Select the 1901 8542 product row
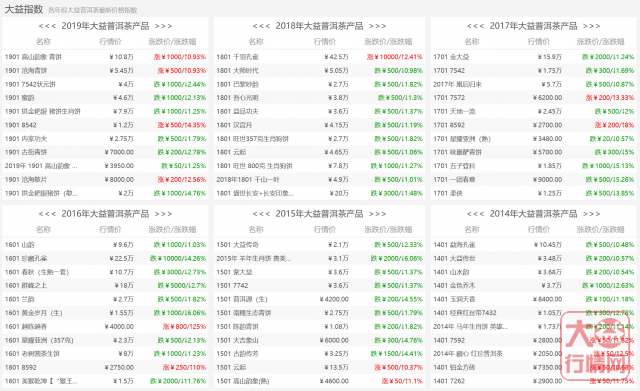 point(105,125)
